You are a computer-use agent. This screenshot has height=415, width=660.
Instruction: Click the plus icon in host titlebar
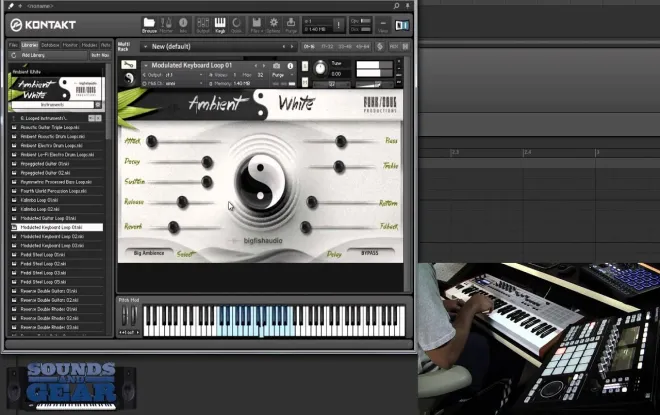pos(20,6)
